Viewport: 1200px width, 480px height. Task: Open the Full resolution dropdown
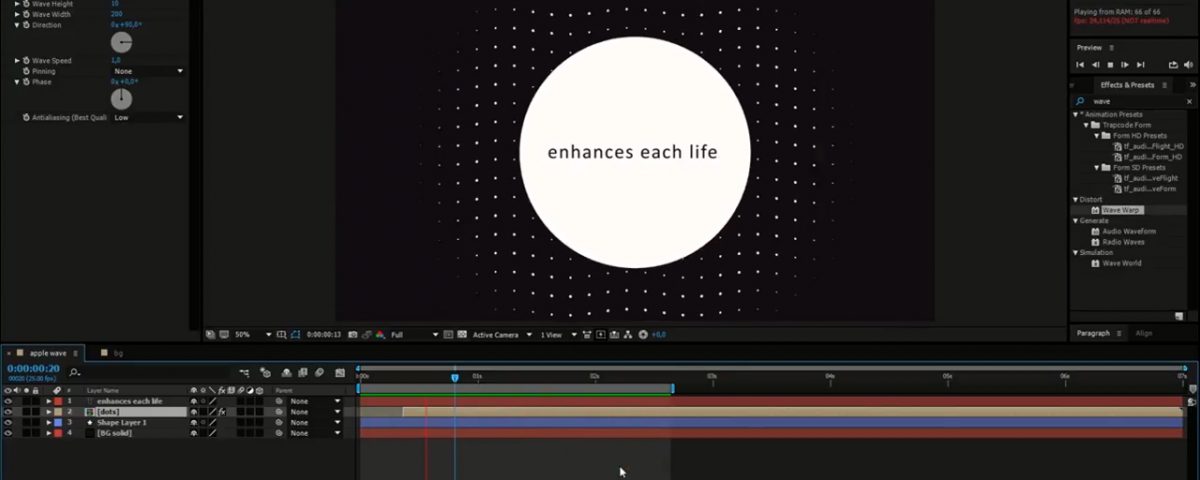click(414, 334)
